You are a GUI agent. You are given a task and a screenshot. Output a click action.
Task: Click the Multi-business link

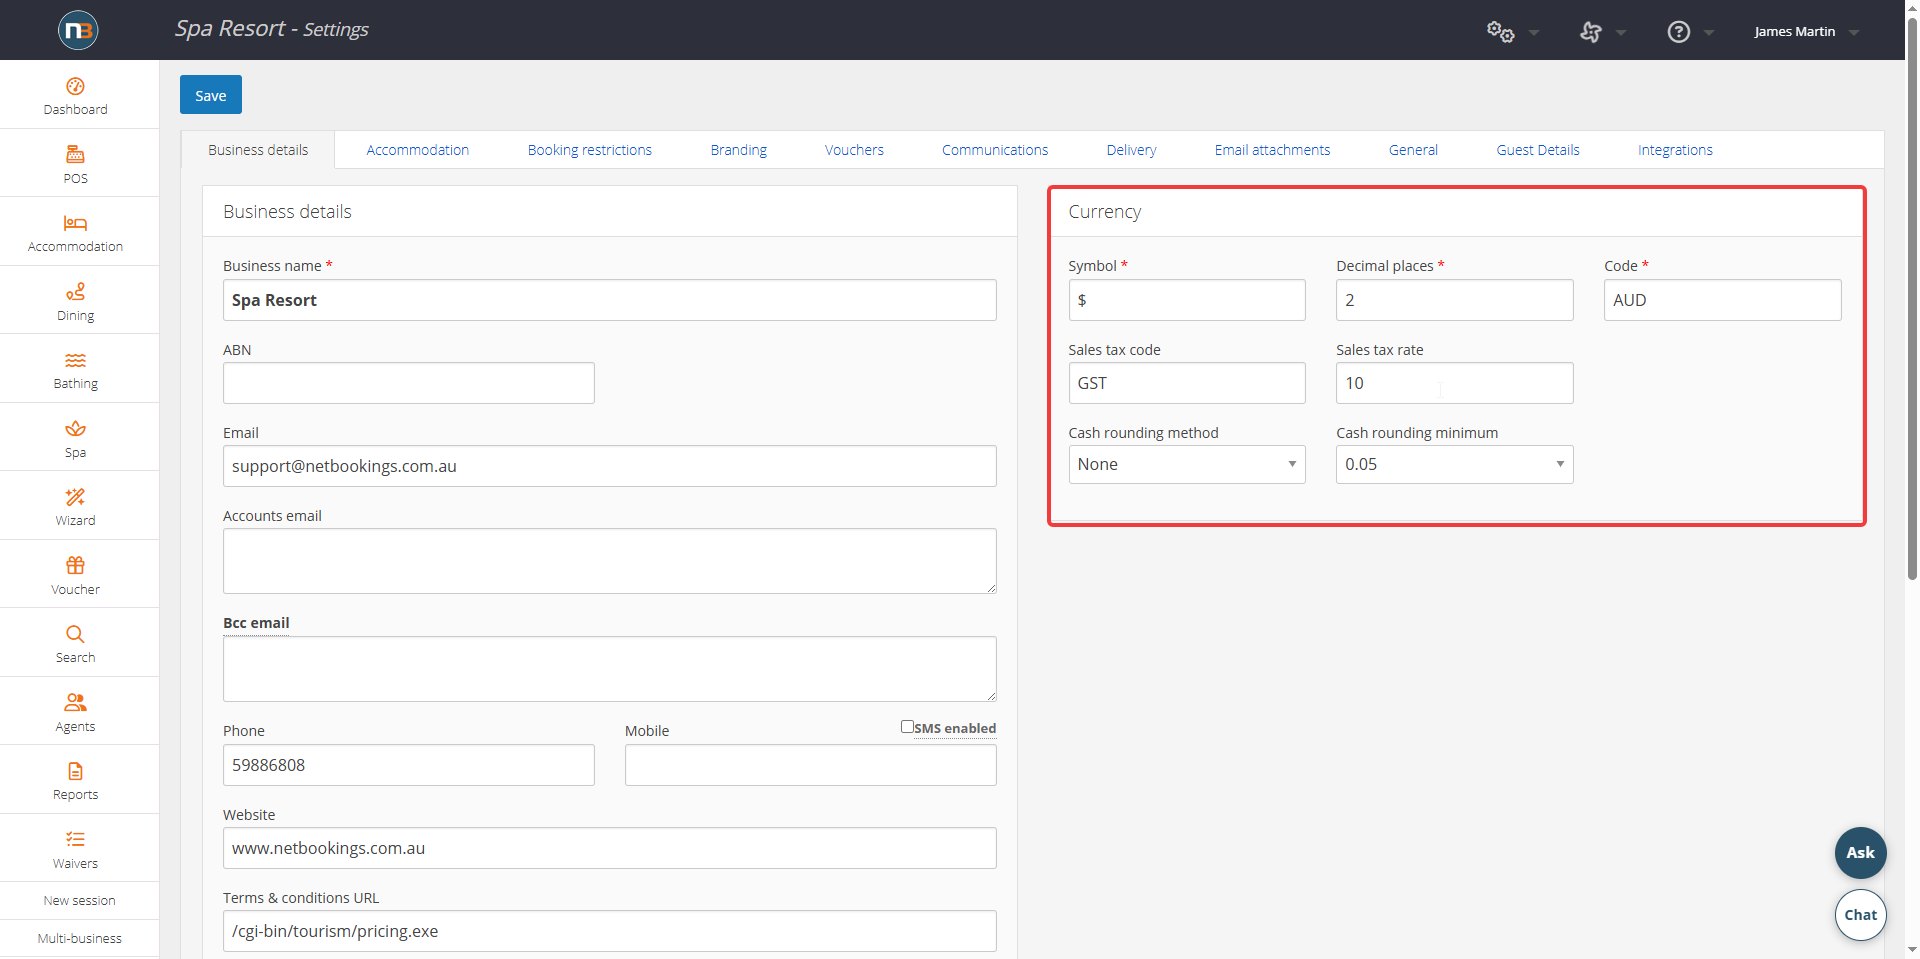(x=79, y=939)
